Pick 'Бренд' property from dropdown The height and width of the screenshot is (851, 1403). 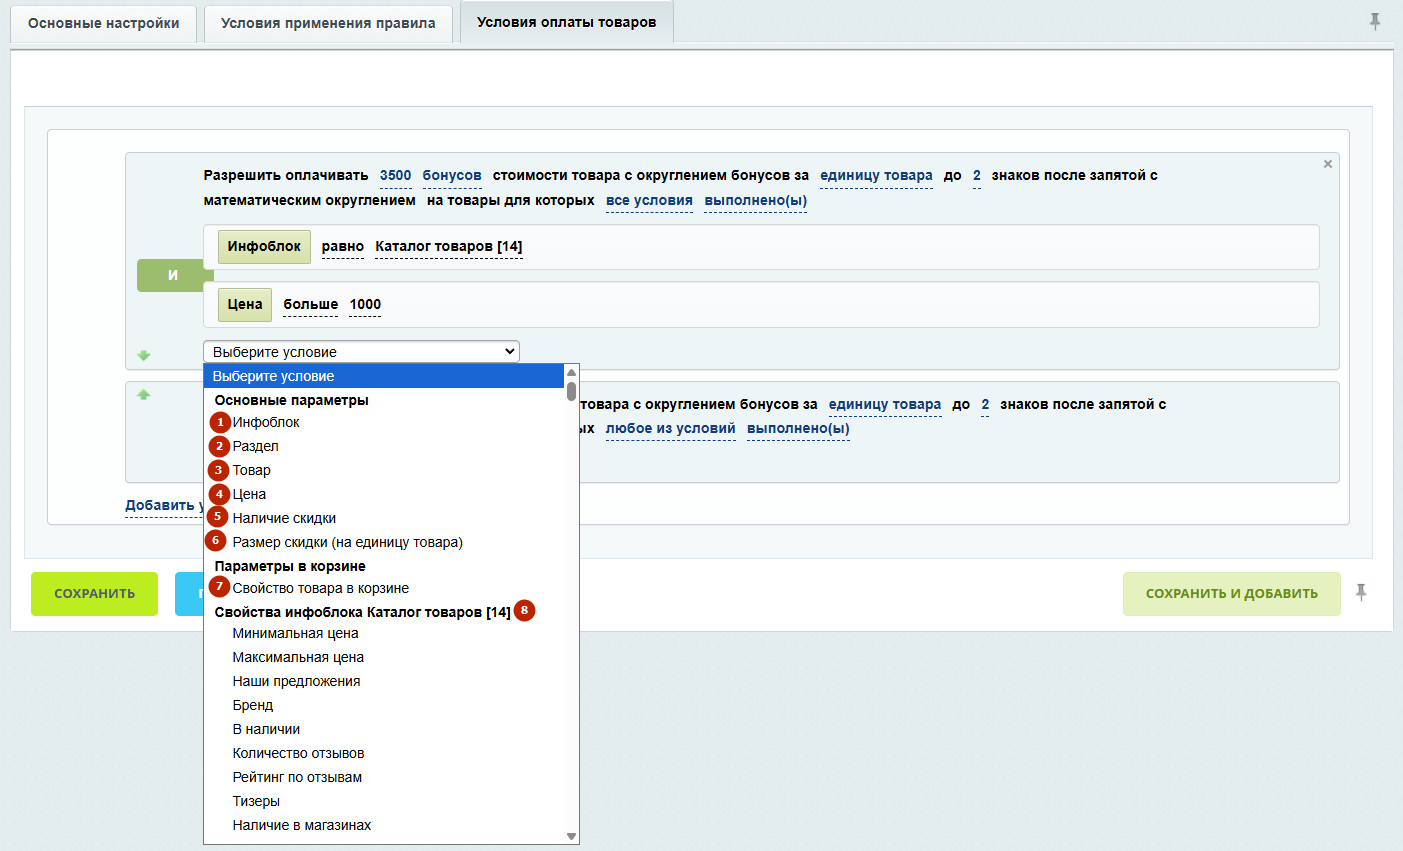click(253, 705)
